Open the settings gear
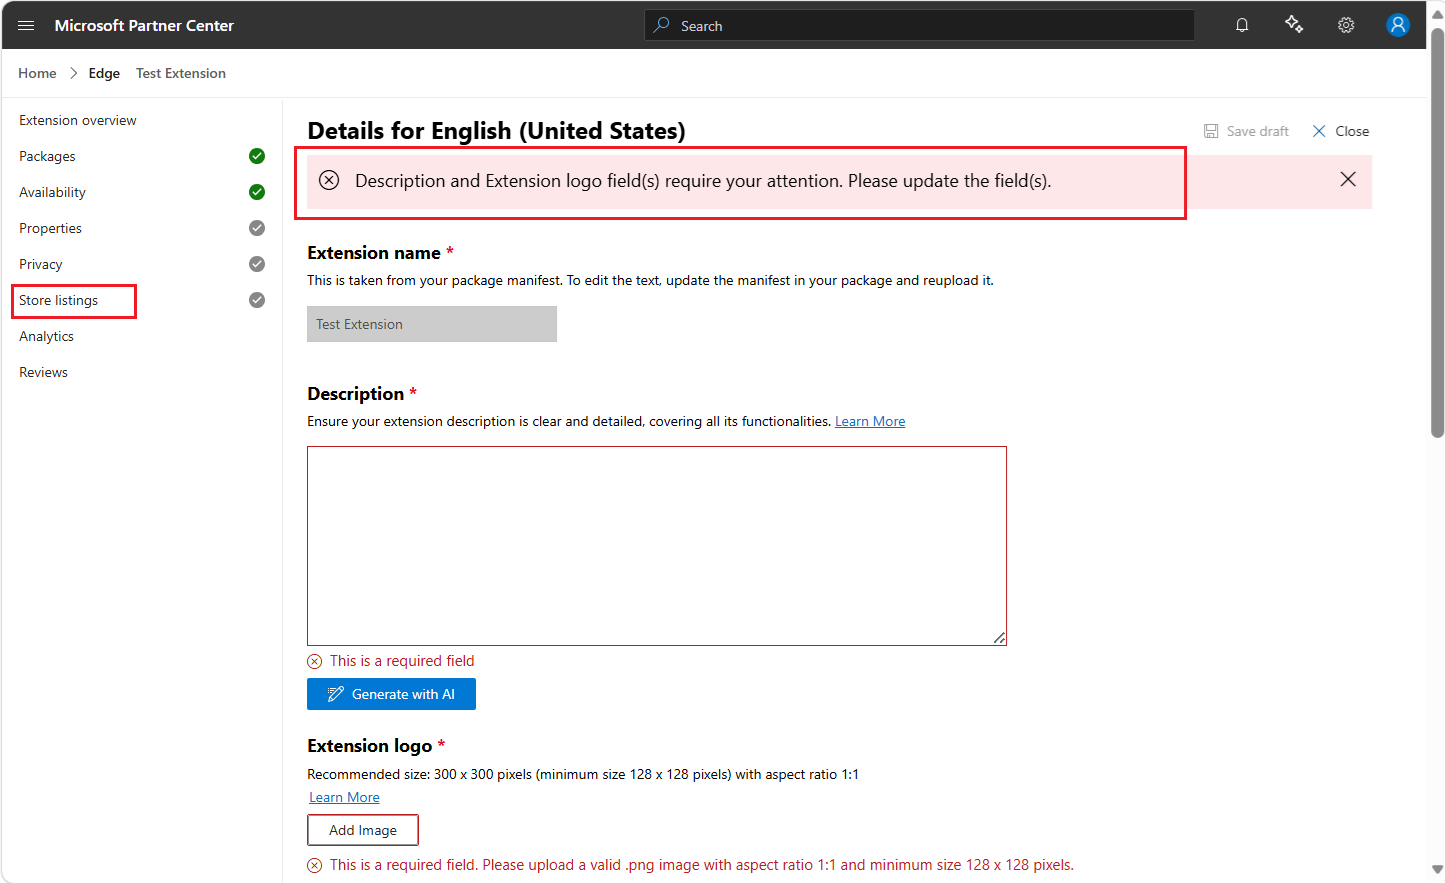This screenshot has width=1445, height=883. (x=1346, y=25)
